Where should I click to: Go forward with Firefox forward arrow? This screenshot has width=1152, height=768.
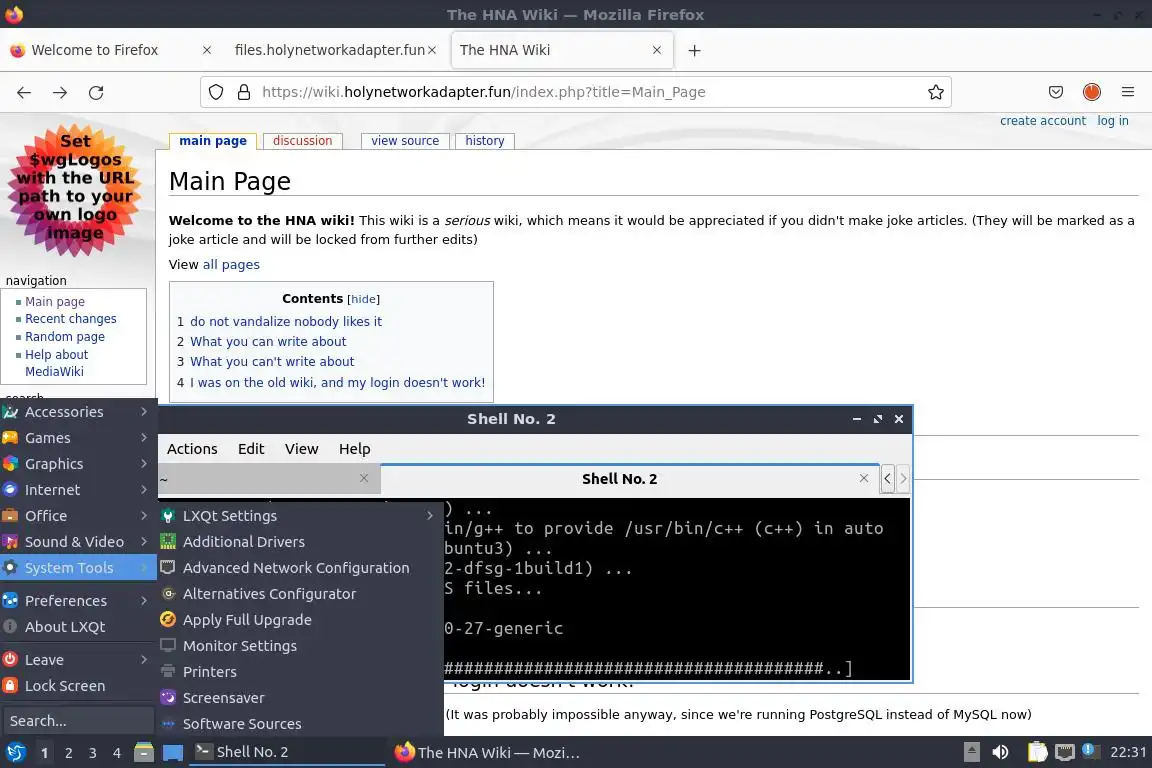pyautogui.click(x=60, y=93)
